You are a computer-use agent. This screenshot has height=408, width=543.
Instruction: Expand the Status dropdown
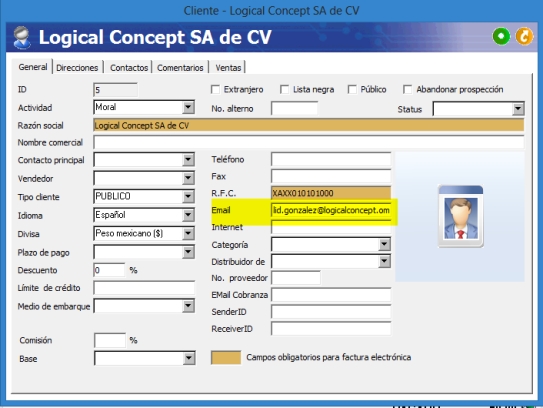[x=518, y=109]
